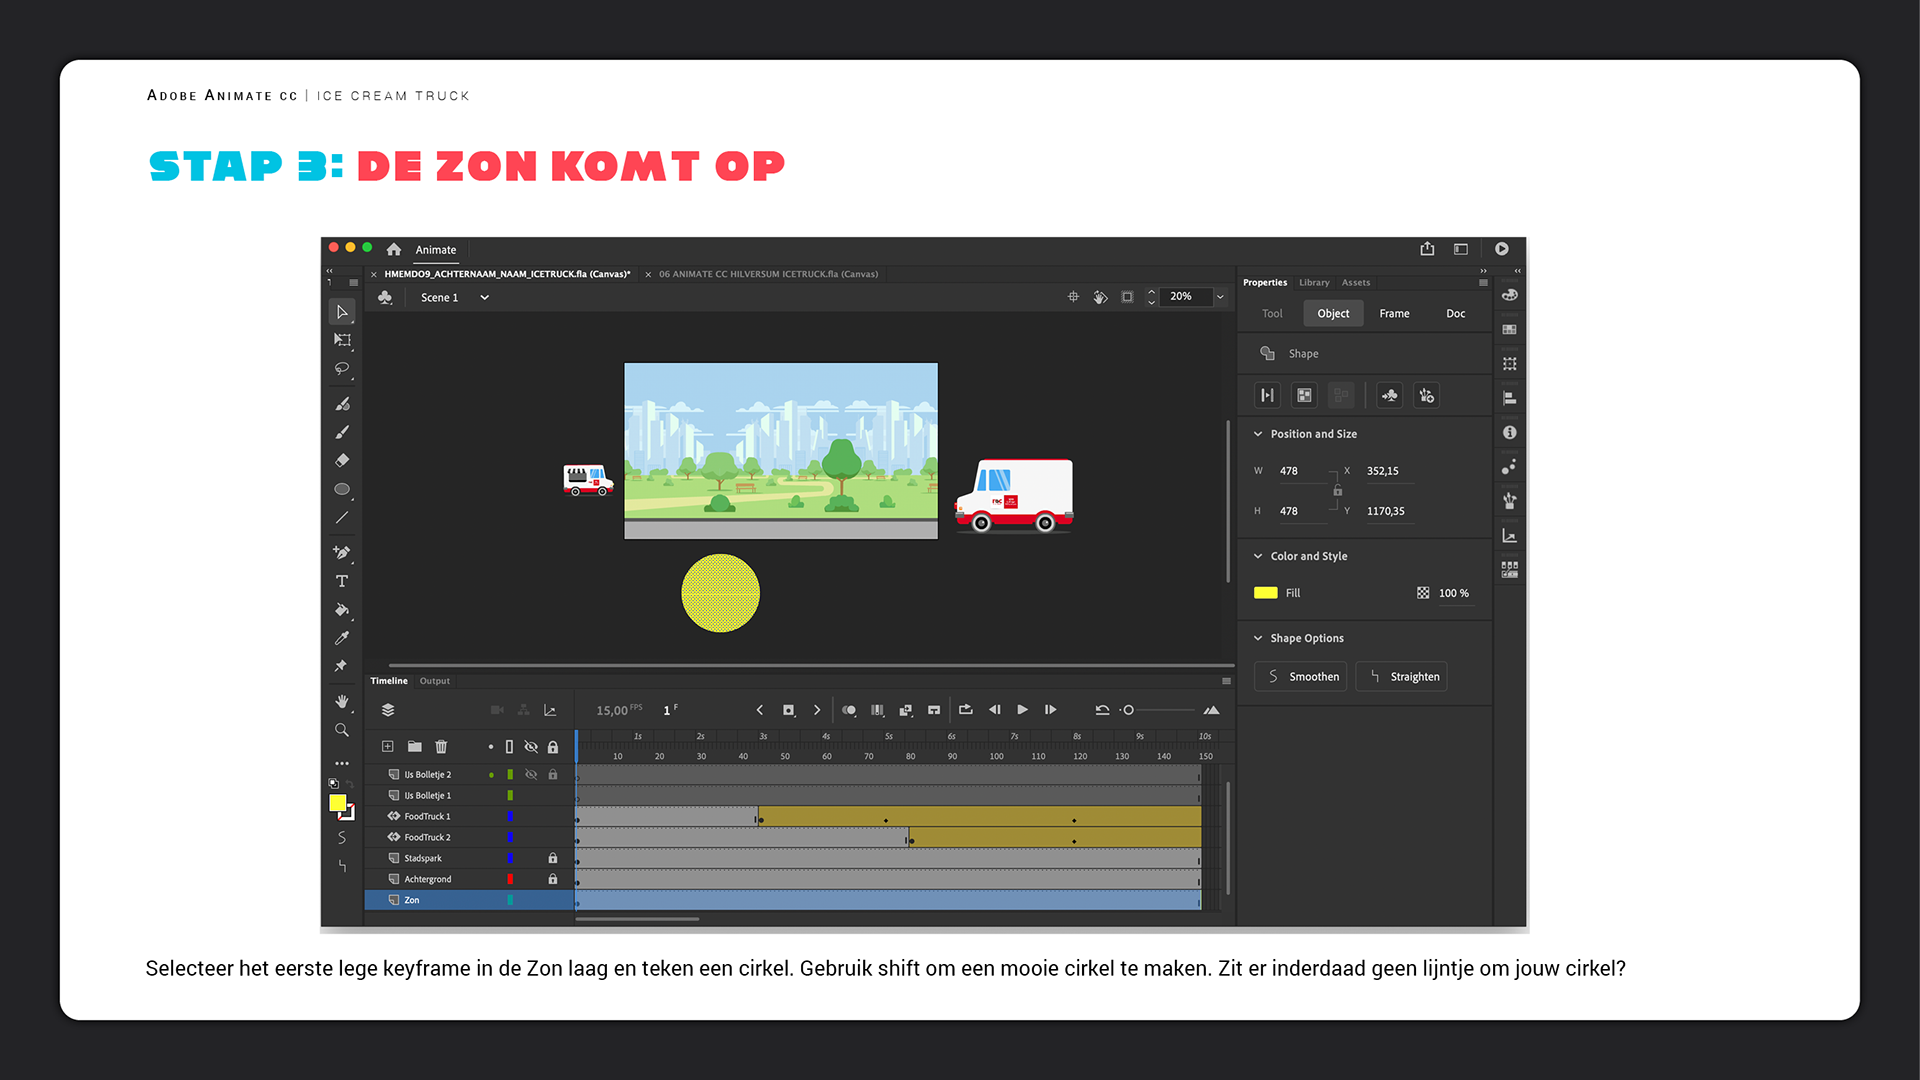
Task: Select the Lasso tool
Action: 342,369
